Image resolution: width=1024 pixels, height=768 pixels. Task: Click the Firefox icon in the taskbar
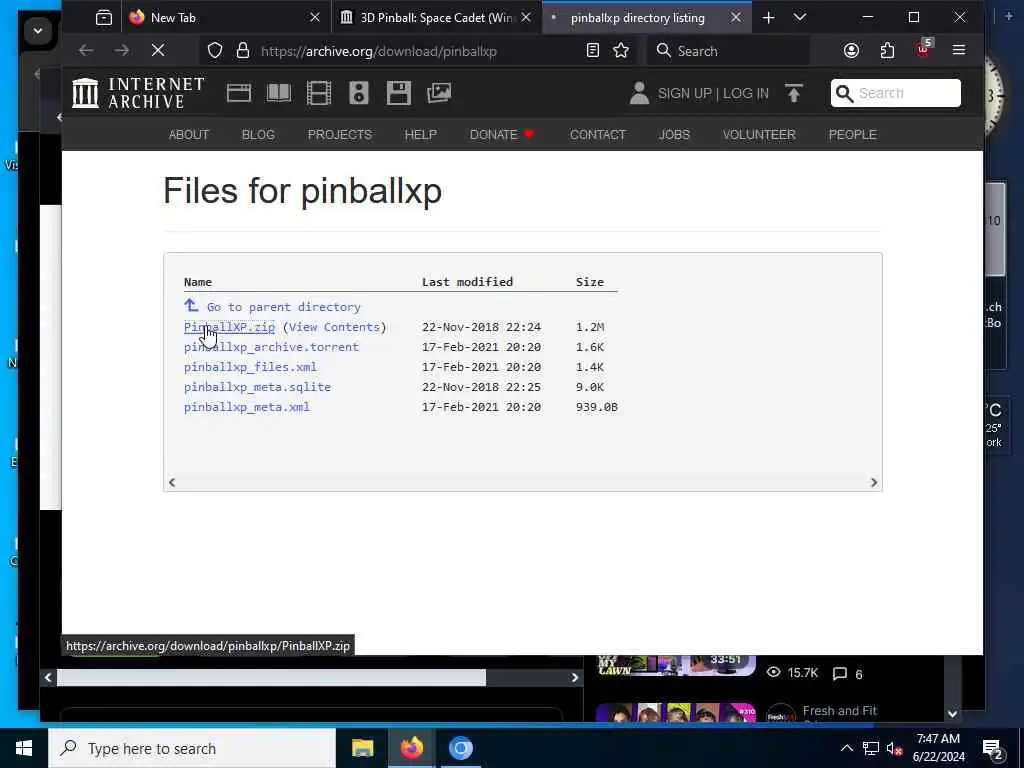[x=411, y=748]
